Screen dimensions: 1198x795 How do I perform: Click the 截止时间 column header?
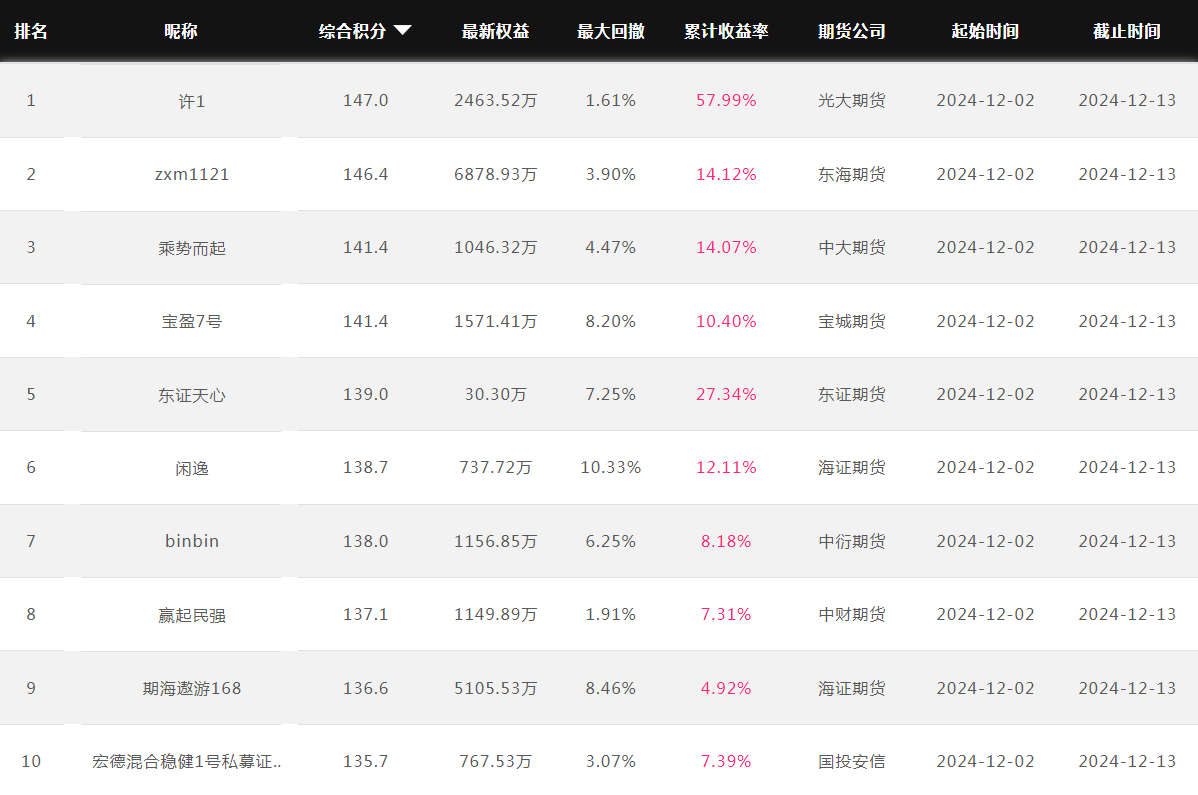pyautogui.click(x=1127, y=31)
